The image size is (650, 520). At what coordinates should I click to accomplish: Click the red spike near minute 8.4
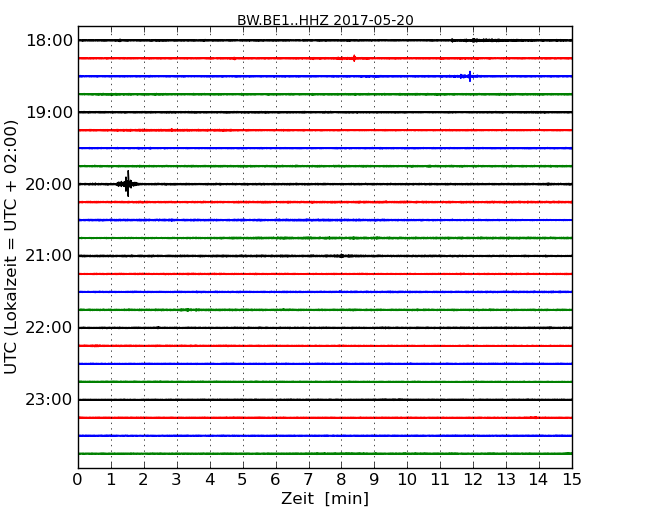354,58
